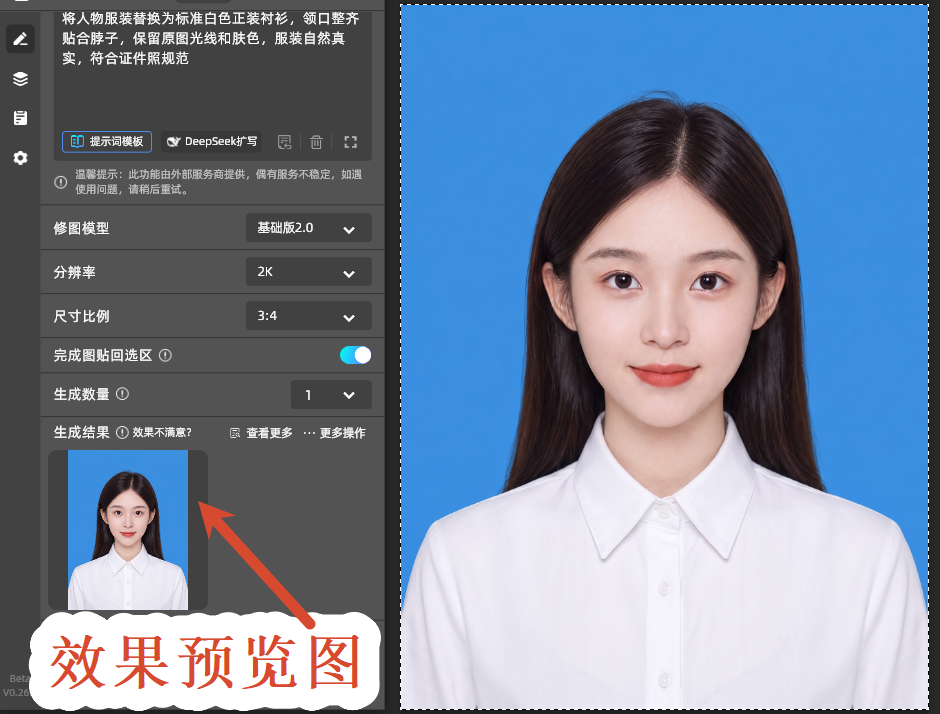The height and width of the screenshot is (714, 940).
Task: Toggle the 完成图贴回选区 switch off
Action: 355,355
